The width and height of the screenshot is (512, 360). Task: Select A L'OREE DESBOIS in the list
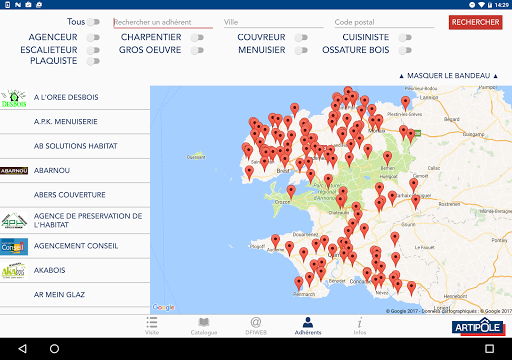pos(75,97)
